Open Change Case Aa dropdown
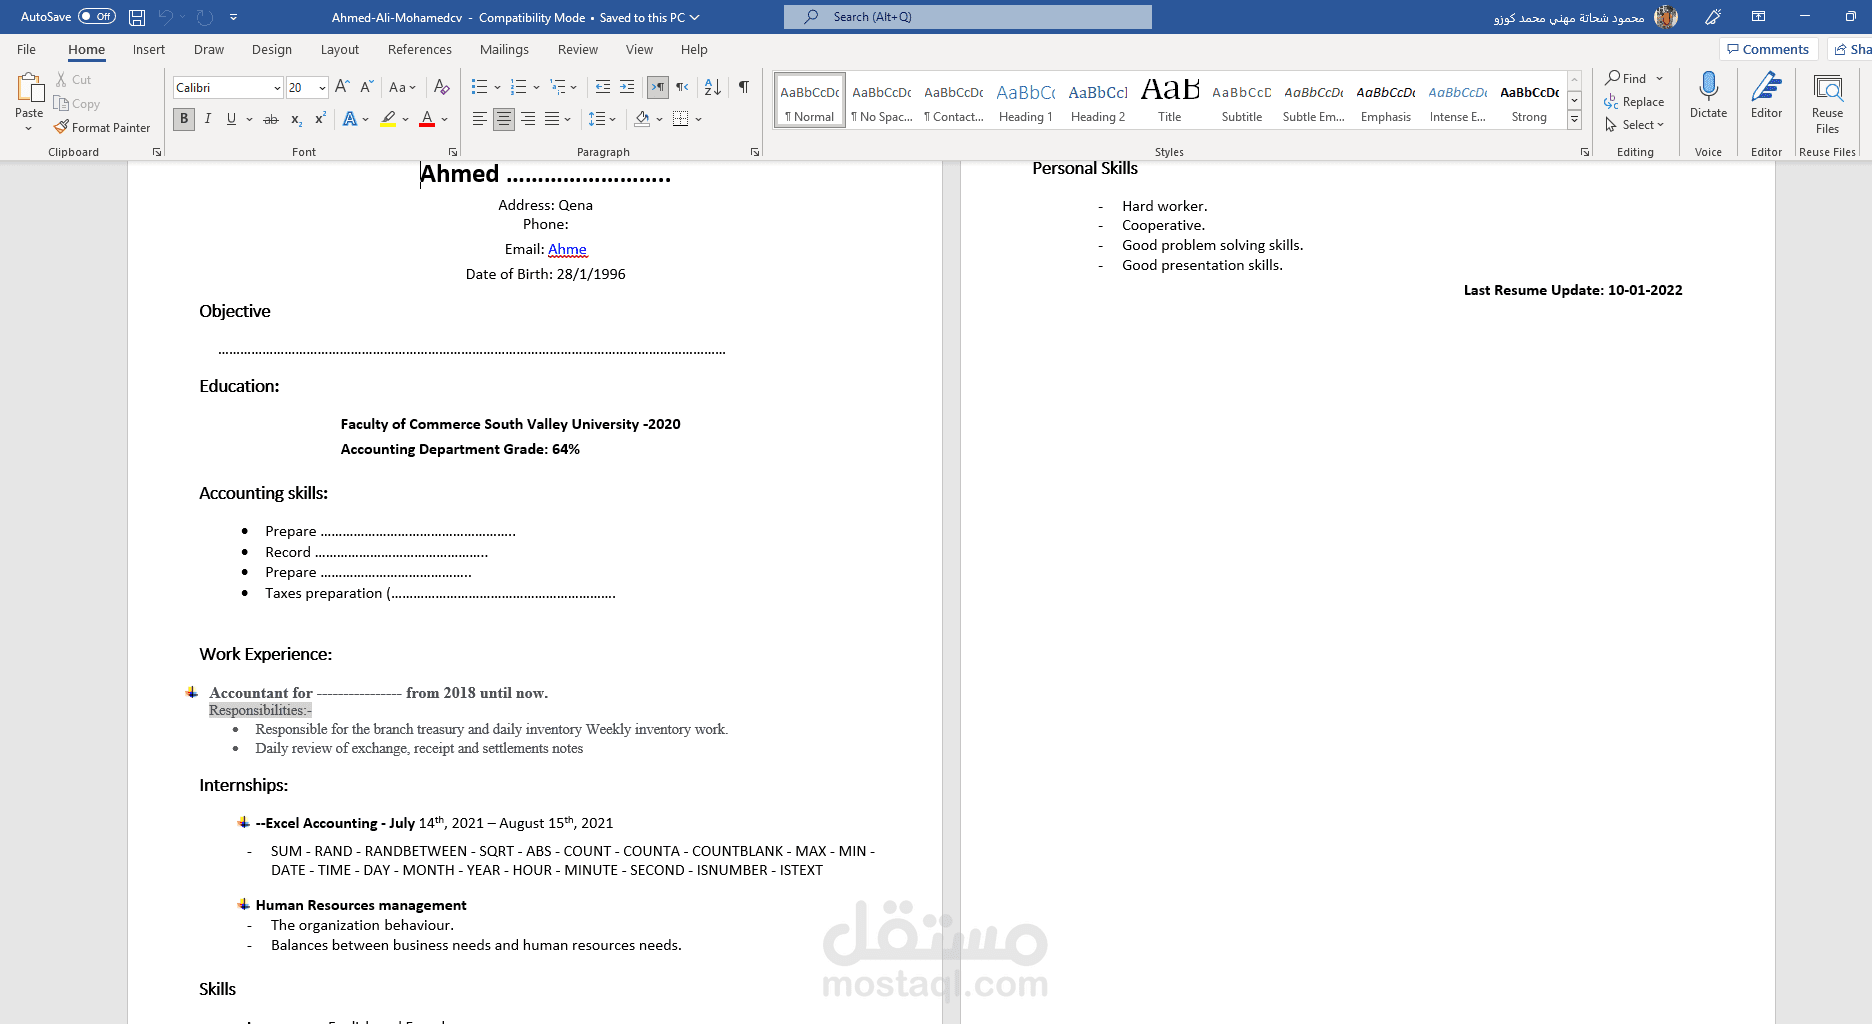 pos(402,87)
